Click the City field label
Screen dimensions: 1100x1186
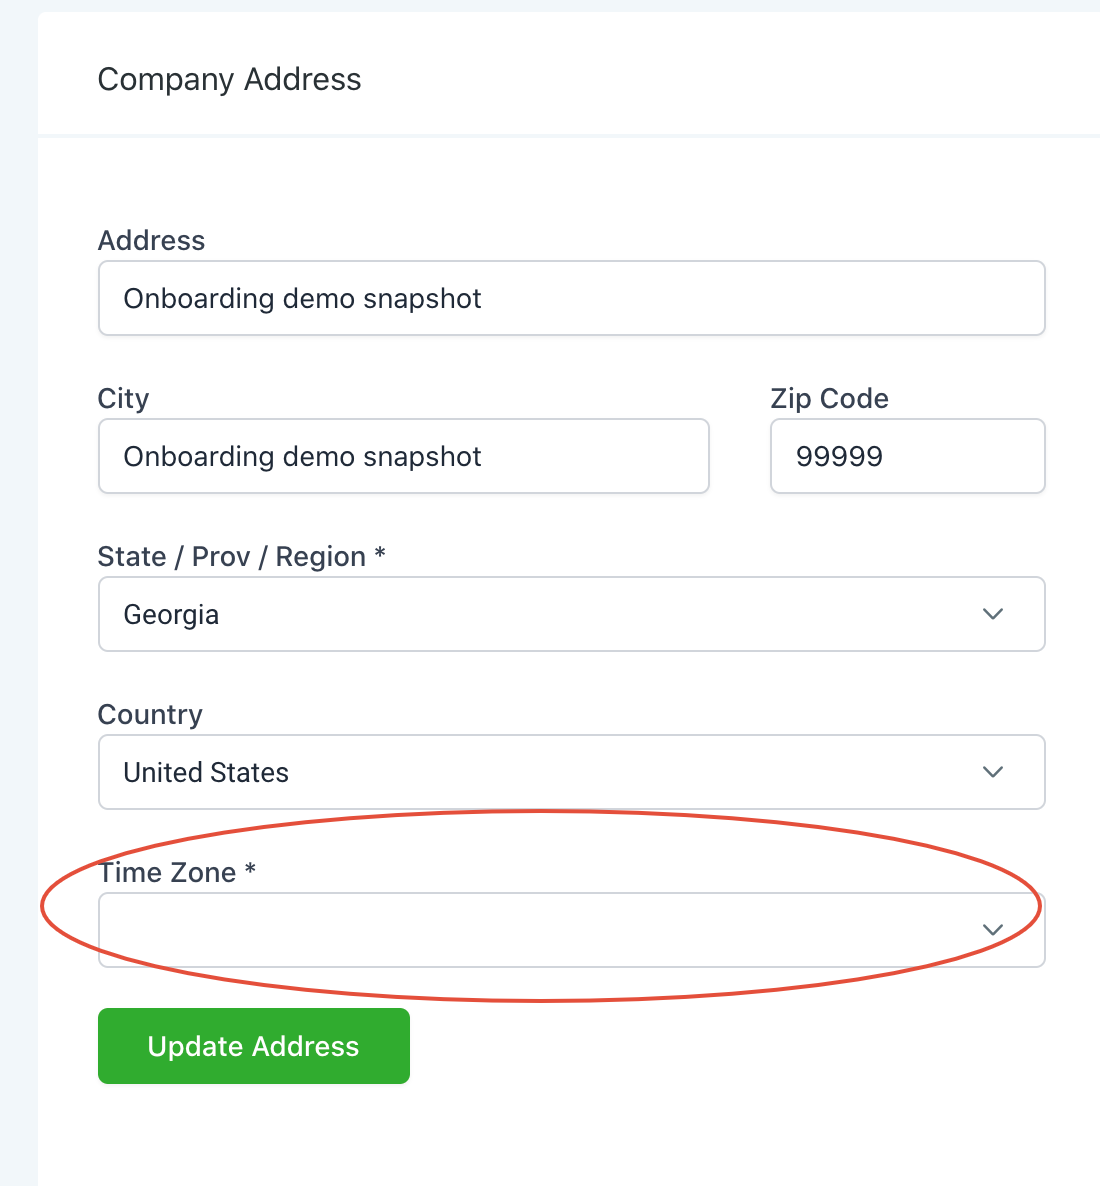pyautogui.click(x=123, y=398)
